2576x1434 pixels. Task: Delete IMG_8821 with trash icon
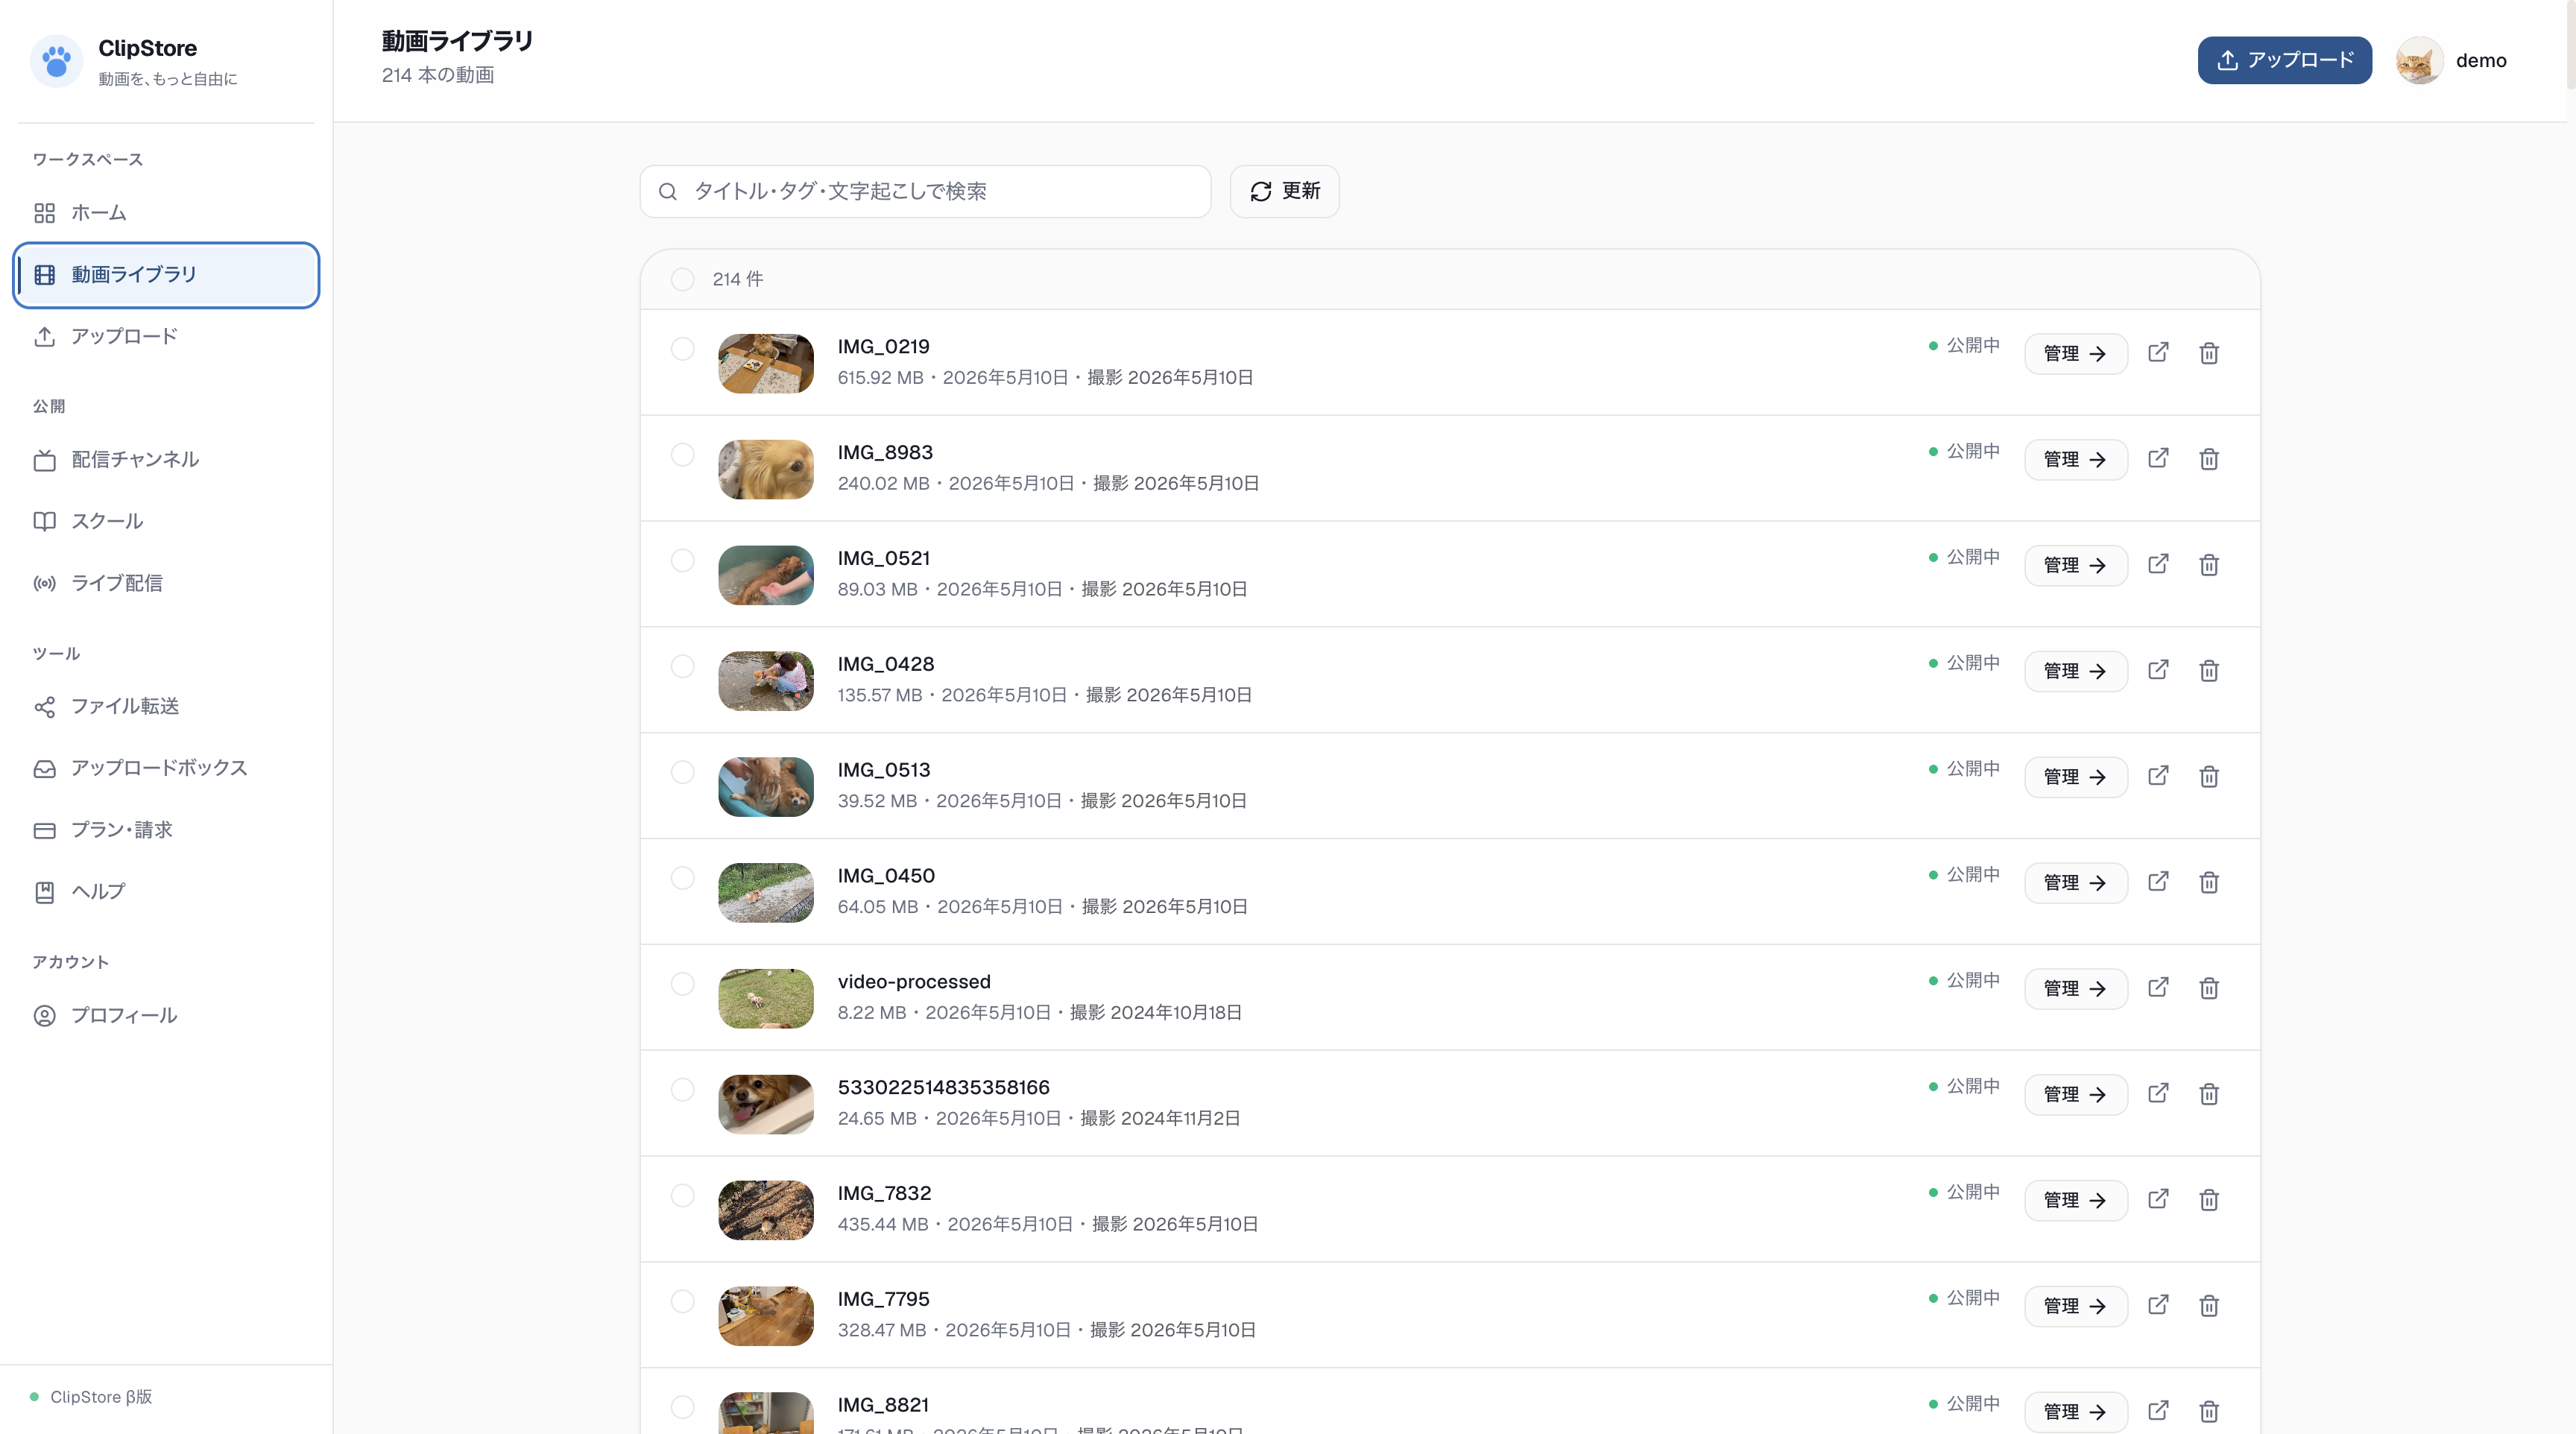tap(2209, 1411)
